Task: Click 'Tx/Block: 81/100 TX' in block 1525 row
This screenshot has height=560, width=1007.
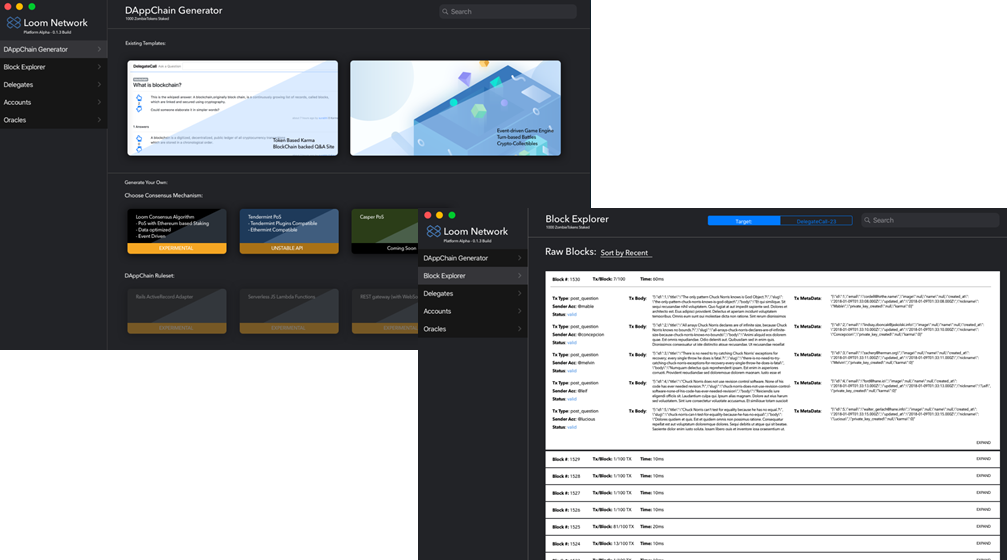Action: tap(613, 527)
